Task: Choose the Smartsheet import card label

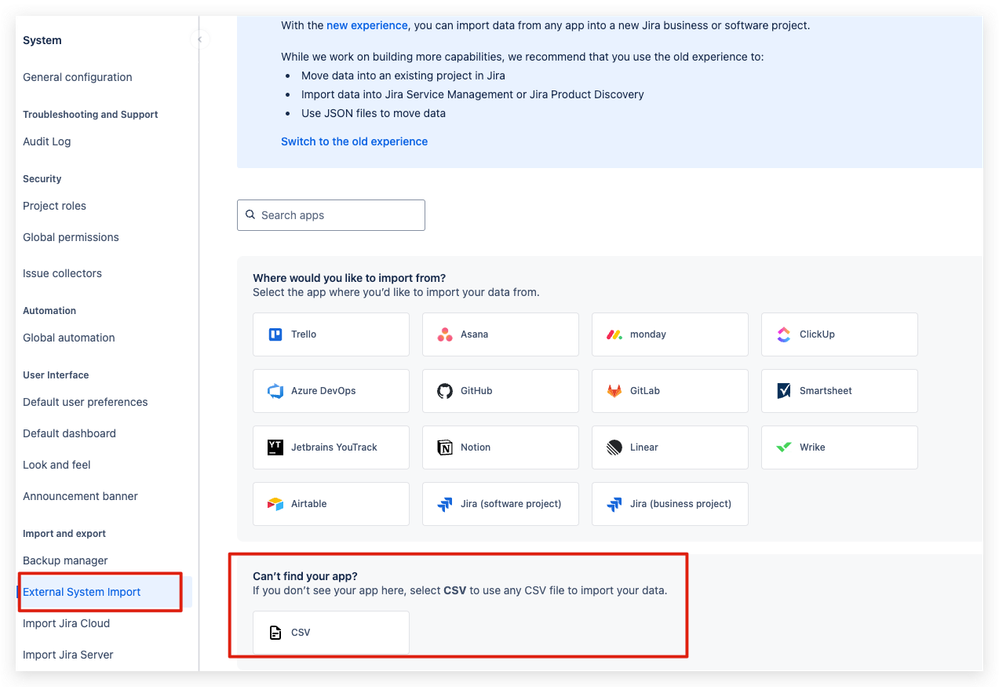Action: [826, 391]
